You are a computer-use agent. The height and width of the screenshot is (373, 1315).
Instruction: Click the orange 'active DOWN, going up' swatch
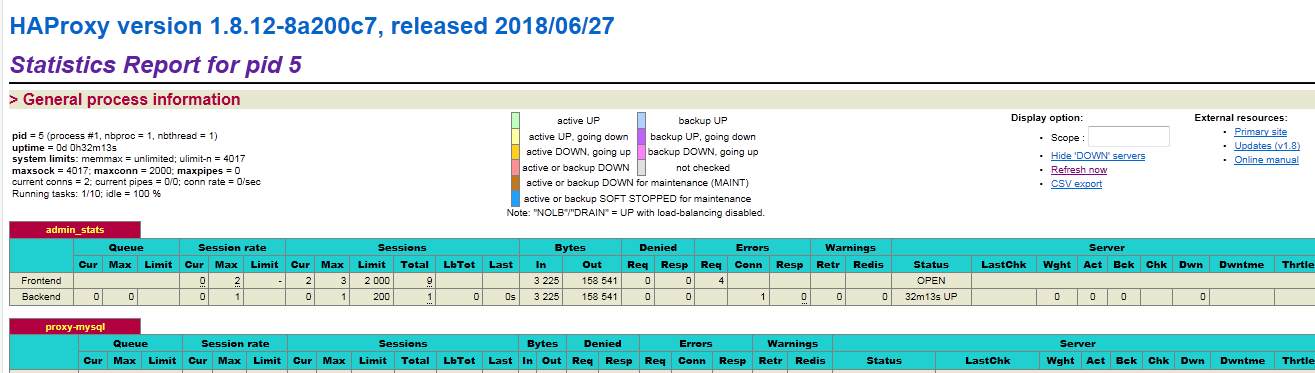click(x=515, y=152)
